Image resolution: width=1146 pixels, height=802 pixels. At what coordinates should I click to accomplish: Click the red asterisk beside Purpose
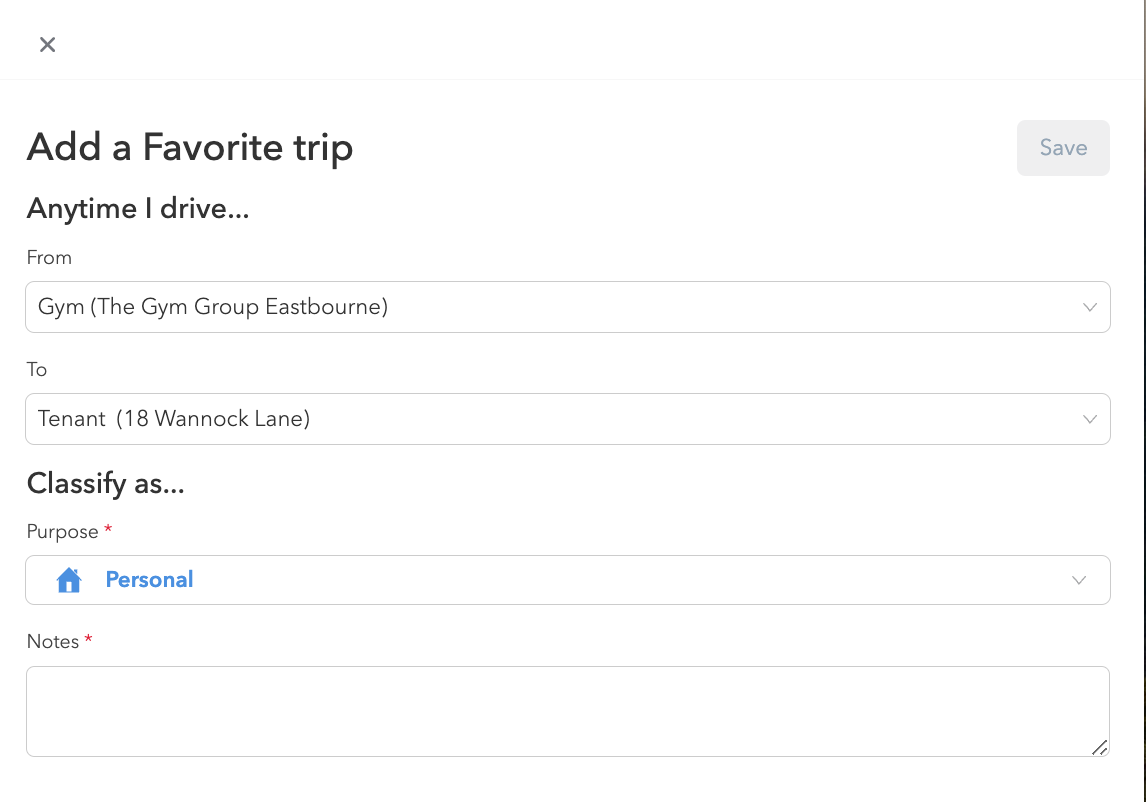tap(108, 530)
